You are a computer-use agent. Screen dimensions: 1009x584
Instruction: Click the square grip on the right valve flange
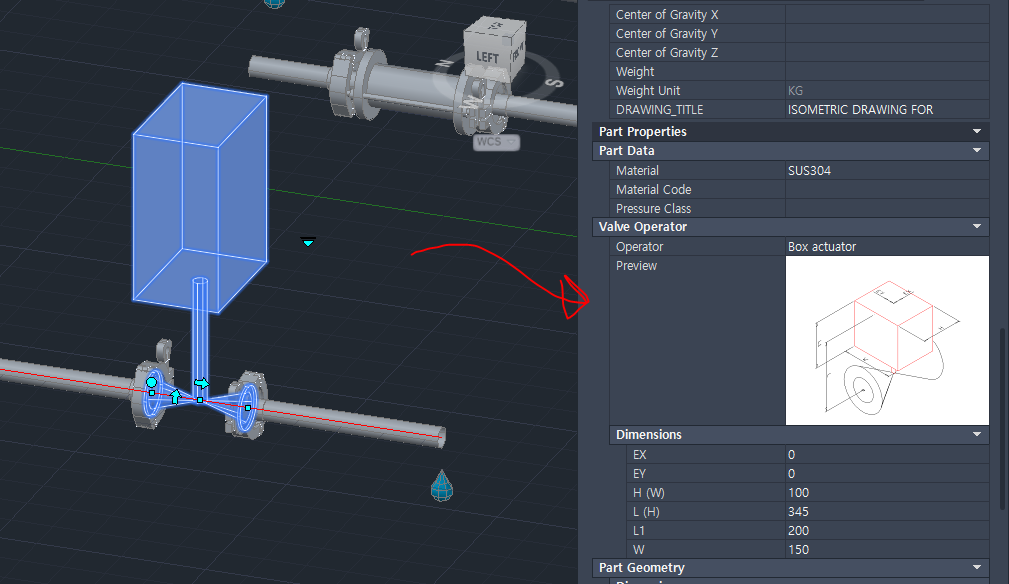[x=248, y=407]
